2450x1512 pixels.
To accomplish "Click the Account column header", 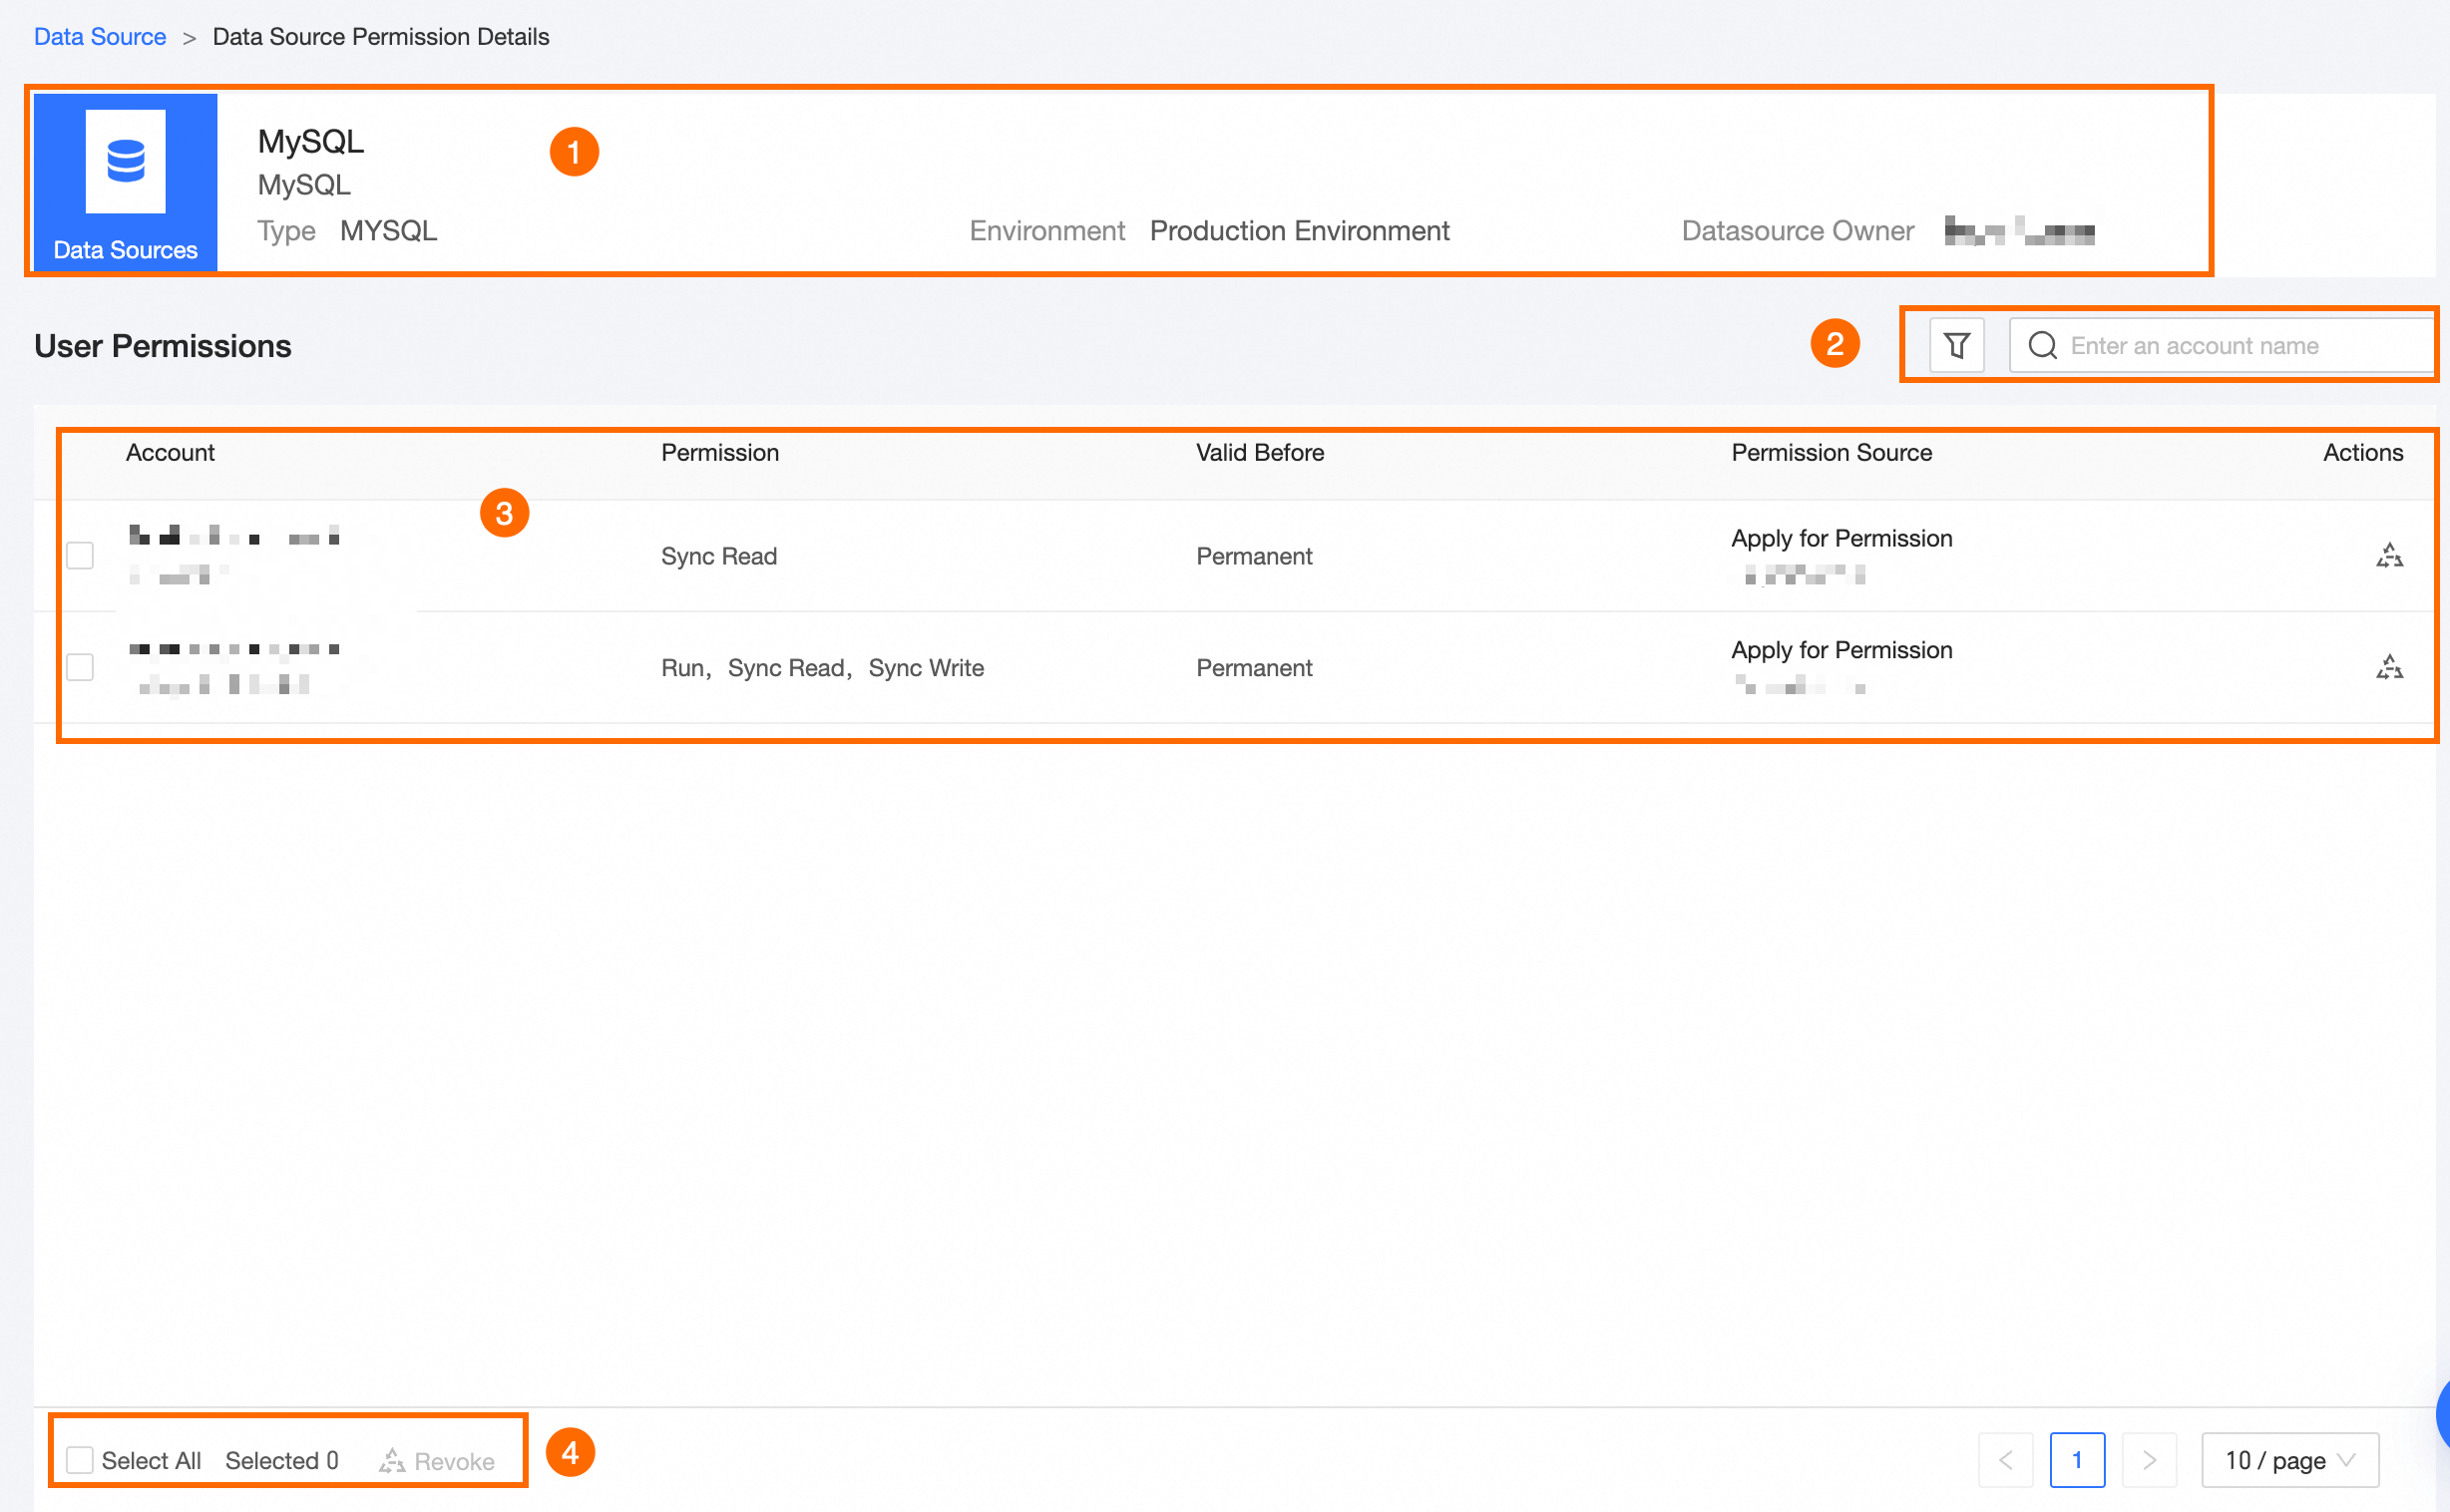I will tap(170, 453).
